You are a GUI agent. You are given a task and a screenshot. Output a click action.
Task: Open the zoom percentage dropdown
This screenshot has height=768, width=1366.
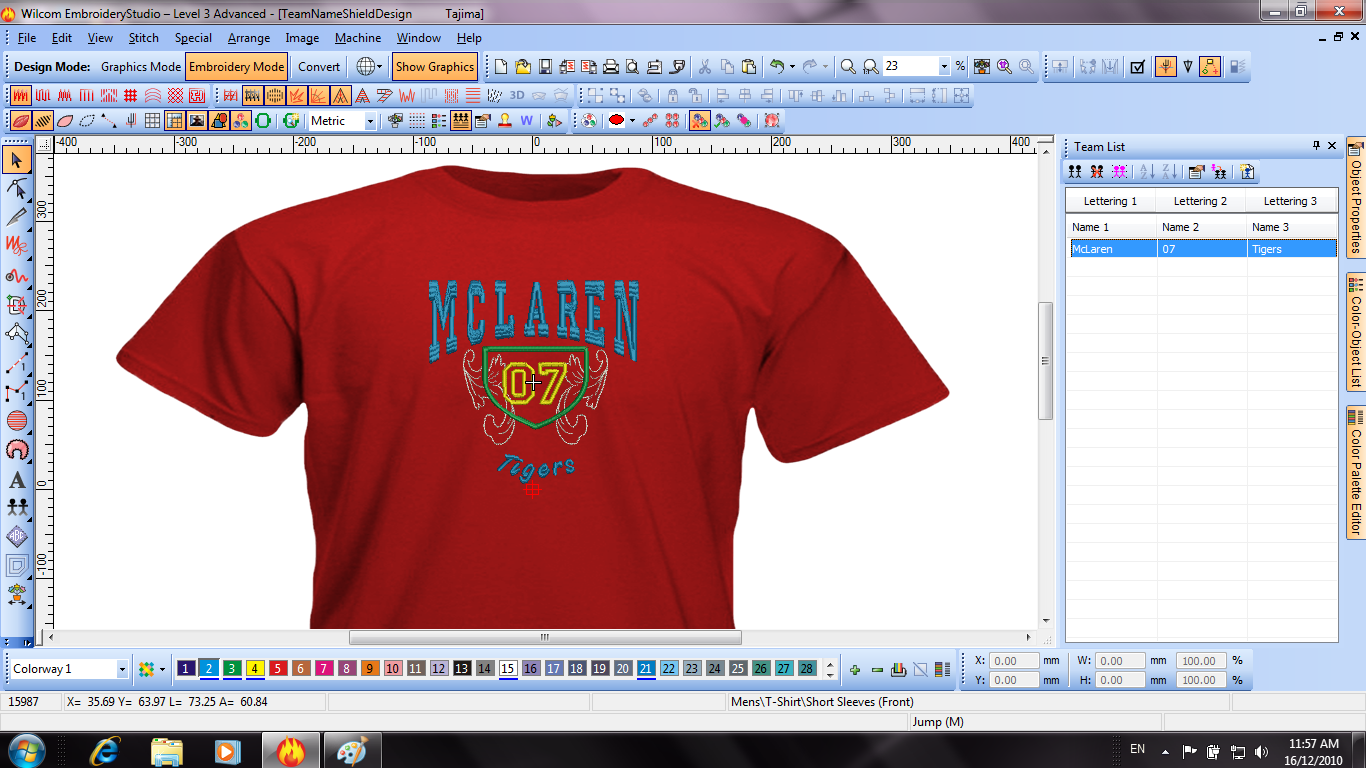[943, 67]
